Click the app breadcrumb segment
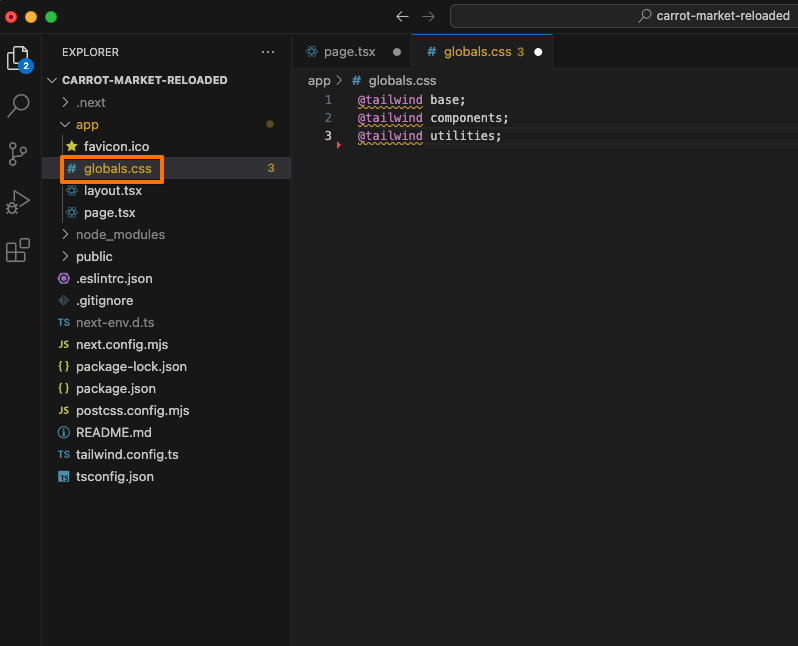The height and width of the screenshot is (646, 798). pos(319,80)
